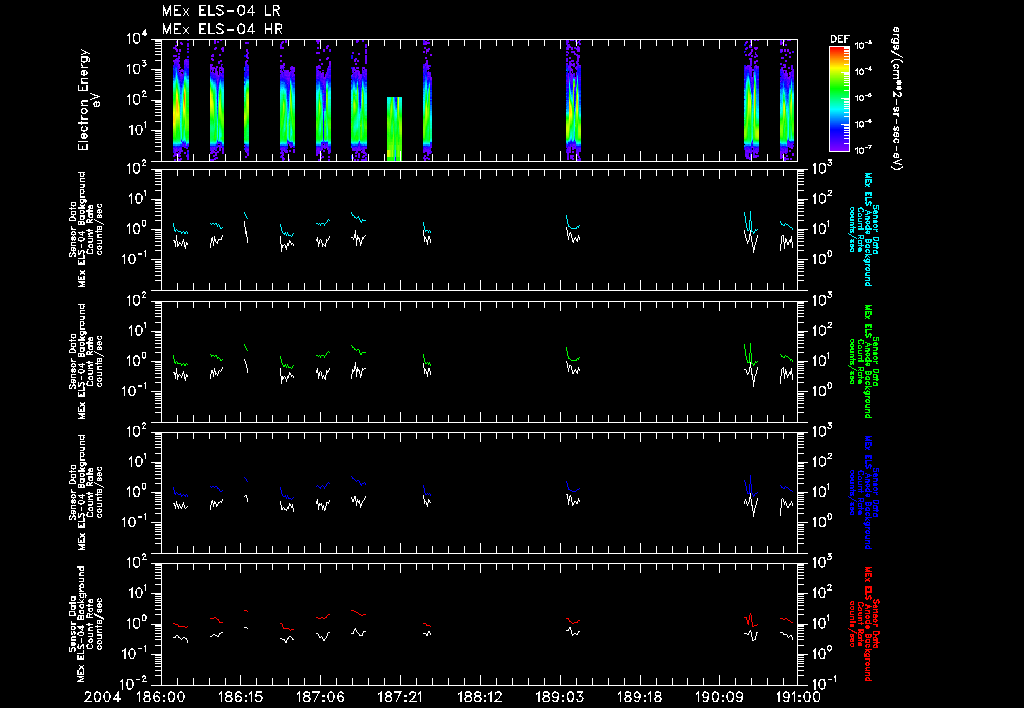Pick the red top of the DEF colorbar
The image size is (1024, 708).
(x=840, y=52)
